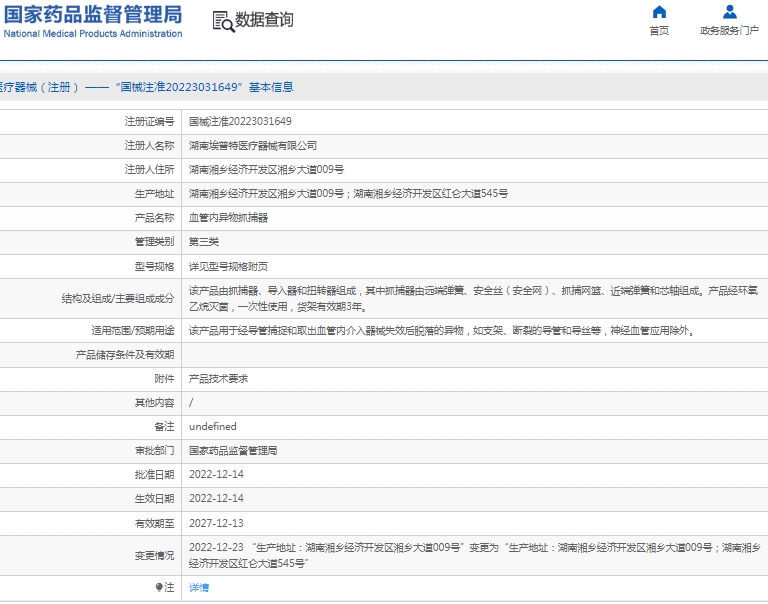Image resolution: width=768 pixels, height=604 pixels.
Task: Click the 结构及组成/主要组成成分 label
Action: coord(118,299)
